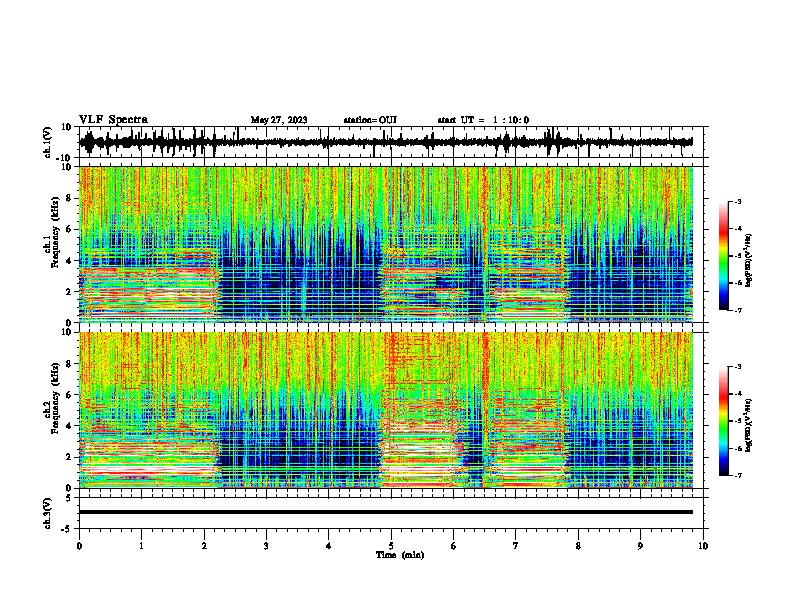Click the time axis tick label "4"

[x=329, y=546]
